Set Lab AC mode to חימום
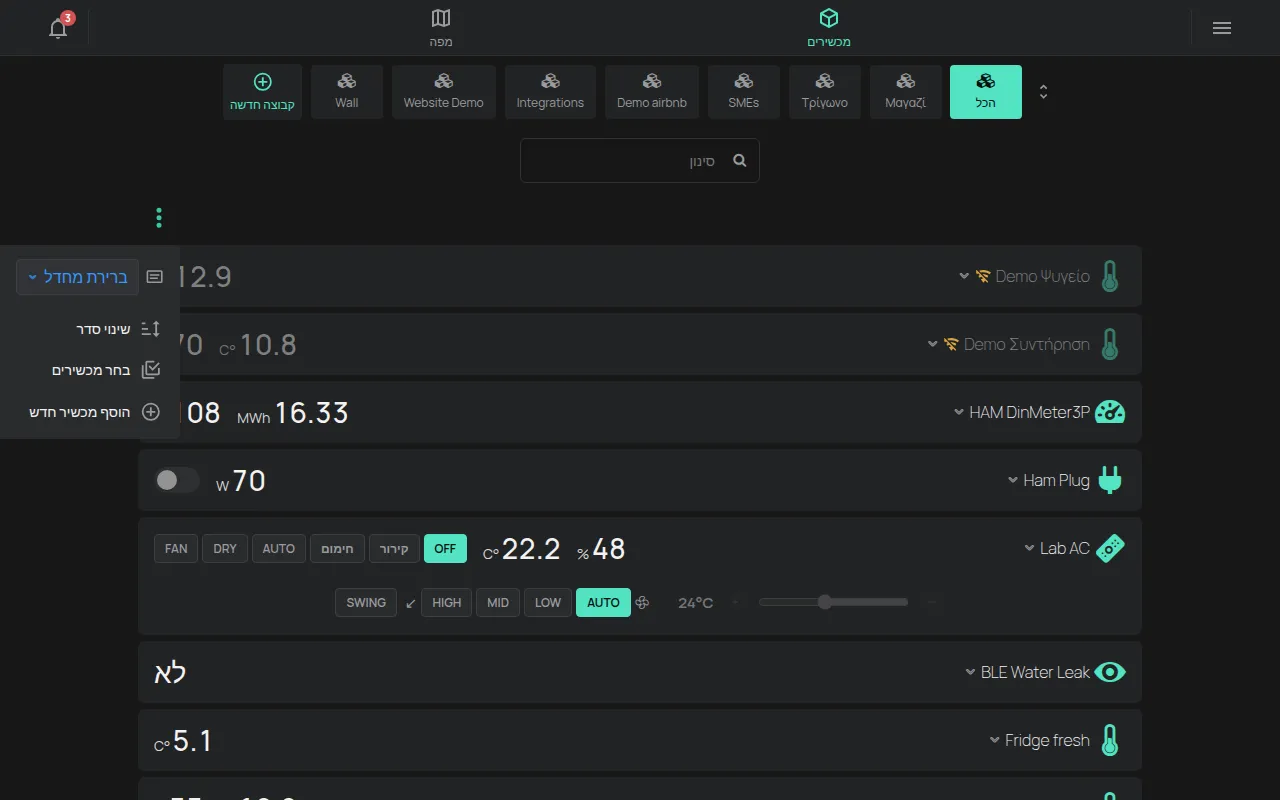The width and height of the screenshot is (1280, 800). pyautogui.click(x=337, y=549)
